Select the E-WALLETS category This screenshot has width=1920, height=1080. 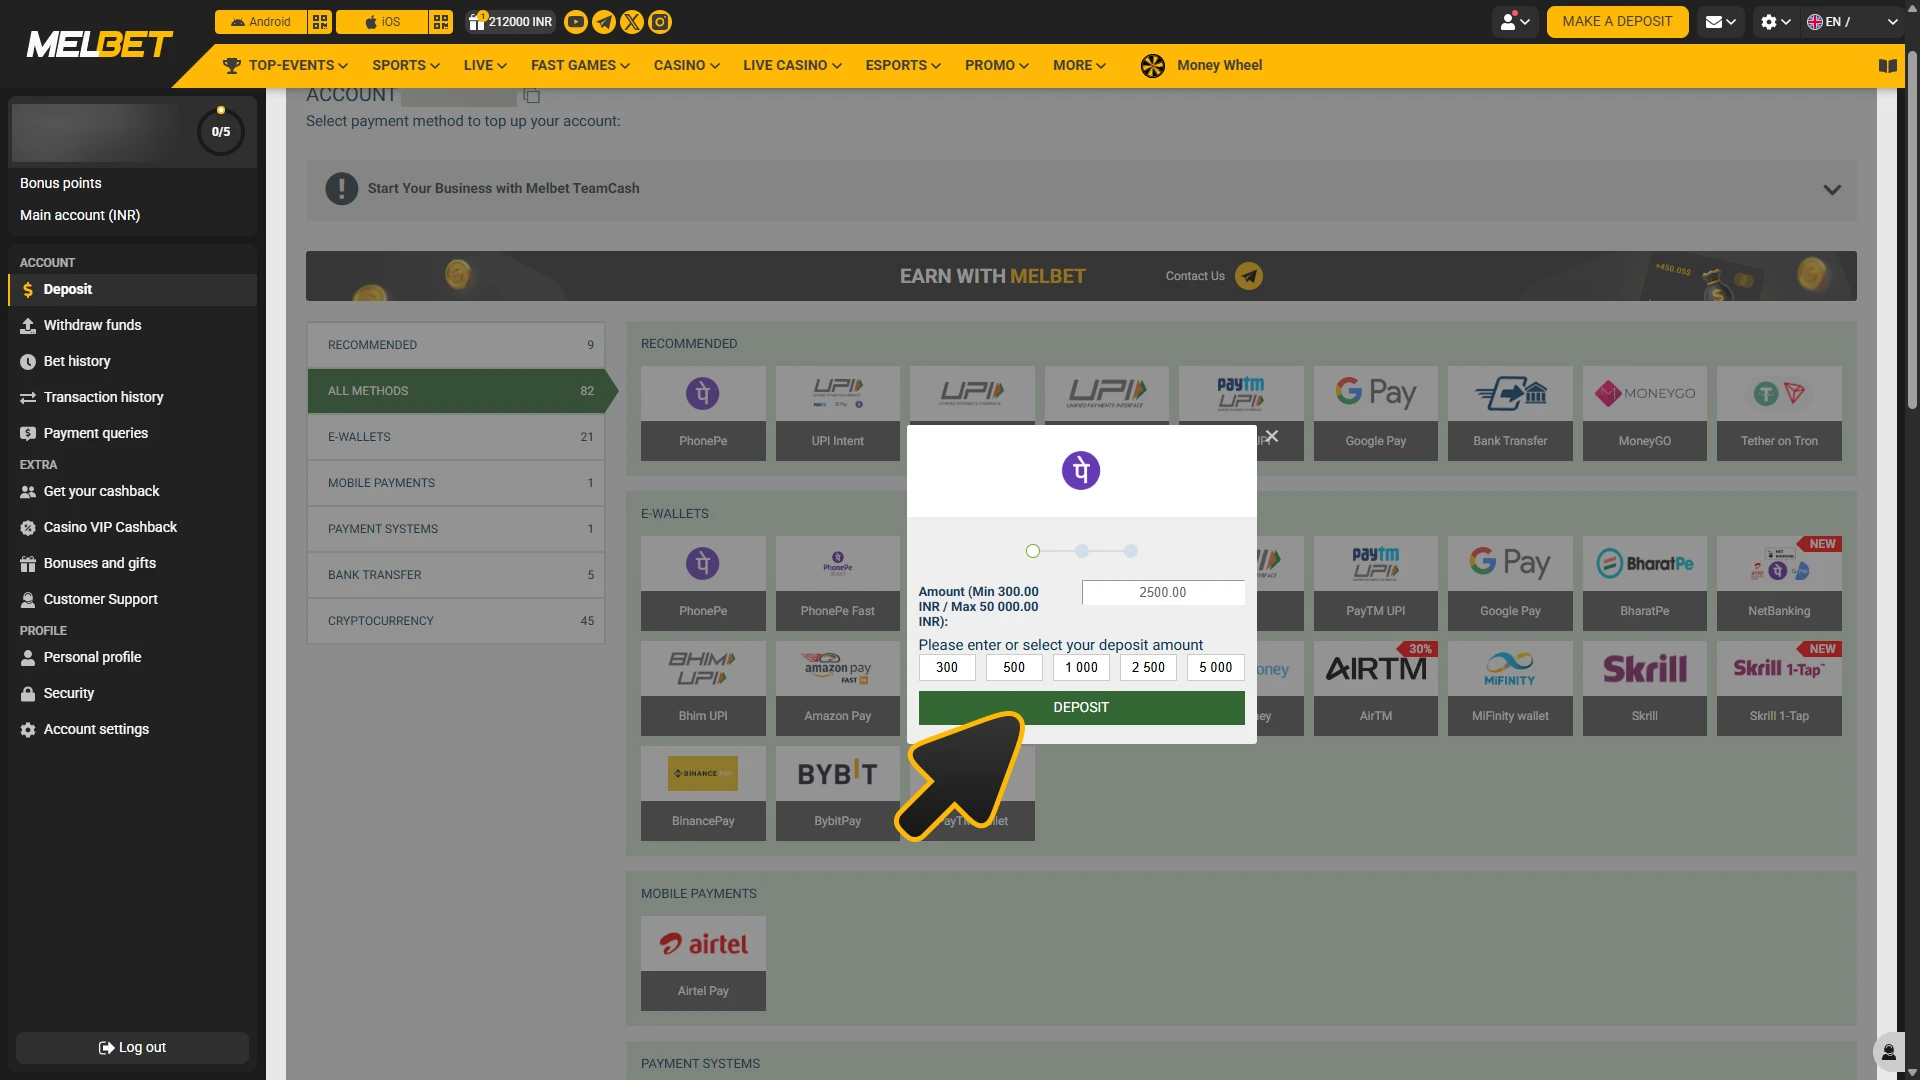tap(456, 437)
